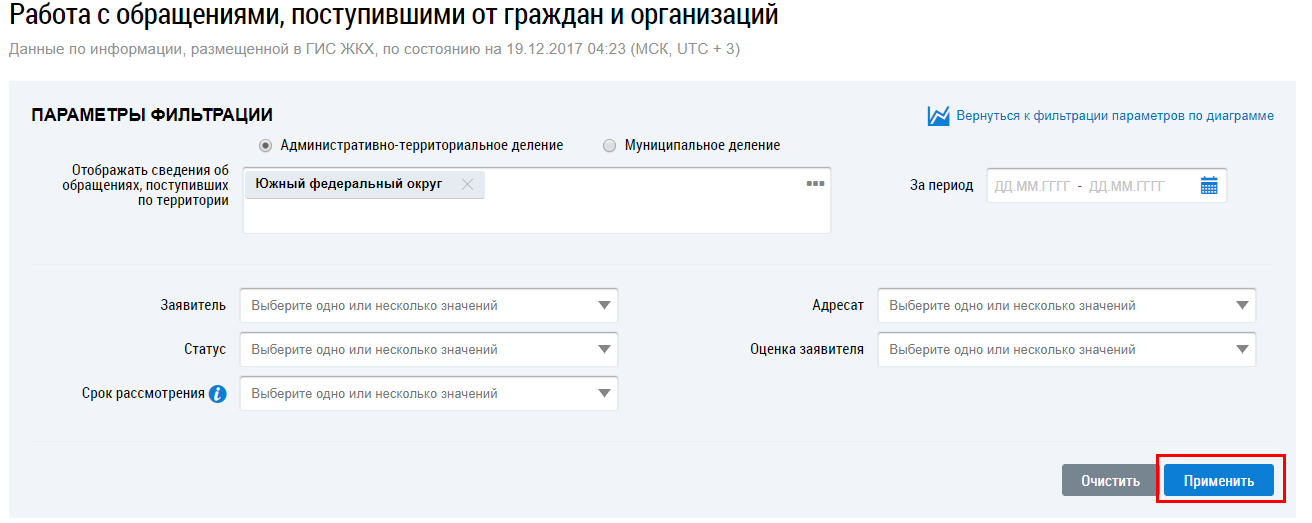Open the calendar date picker icon
This screenshot has height=523, width=1312.
click(x=1209, y=186)
